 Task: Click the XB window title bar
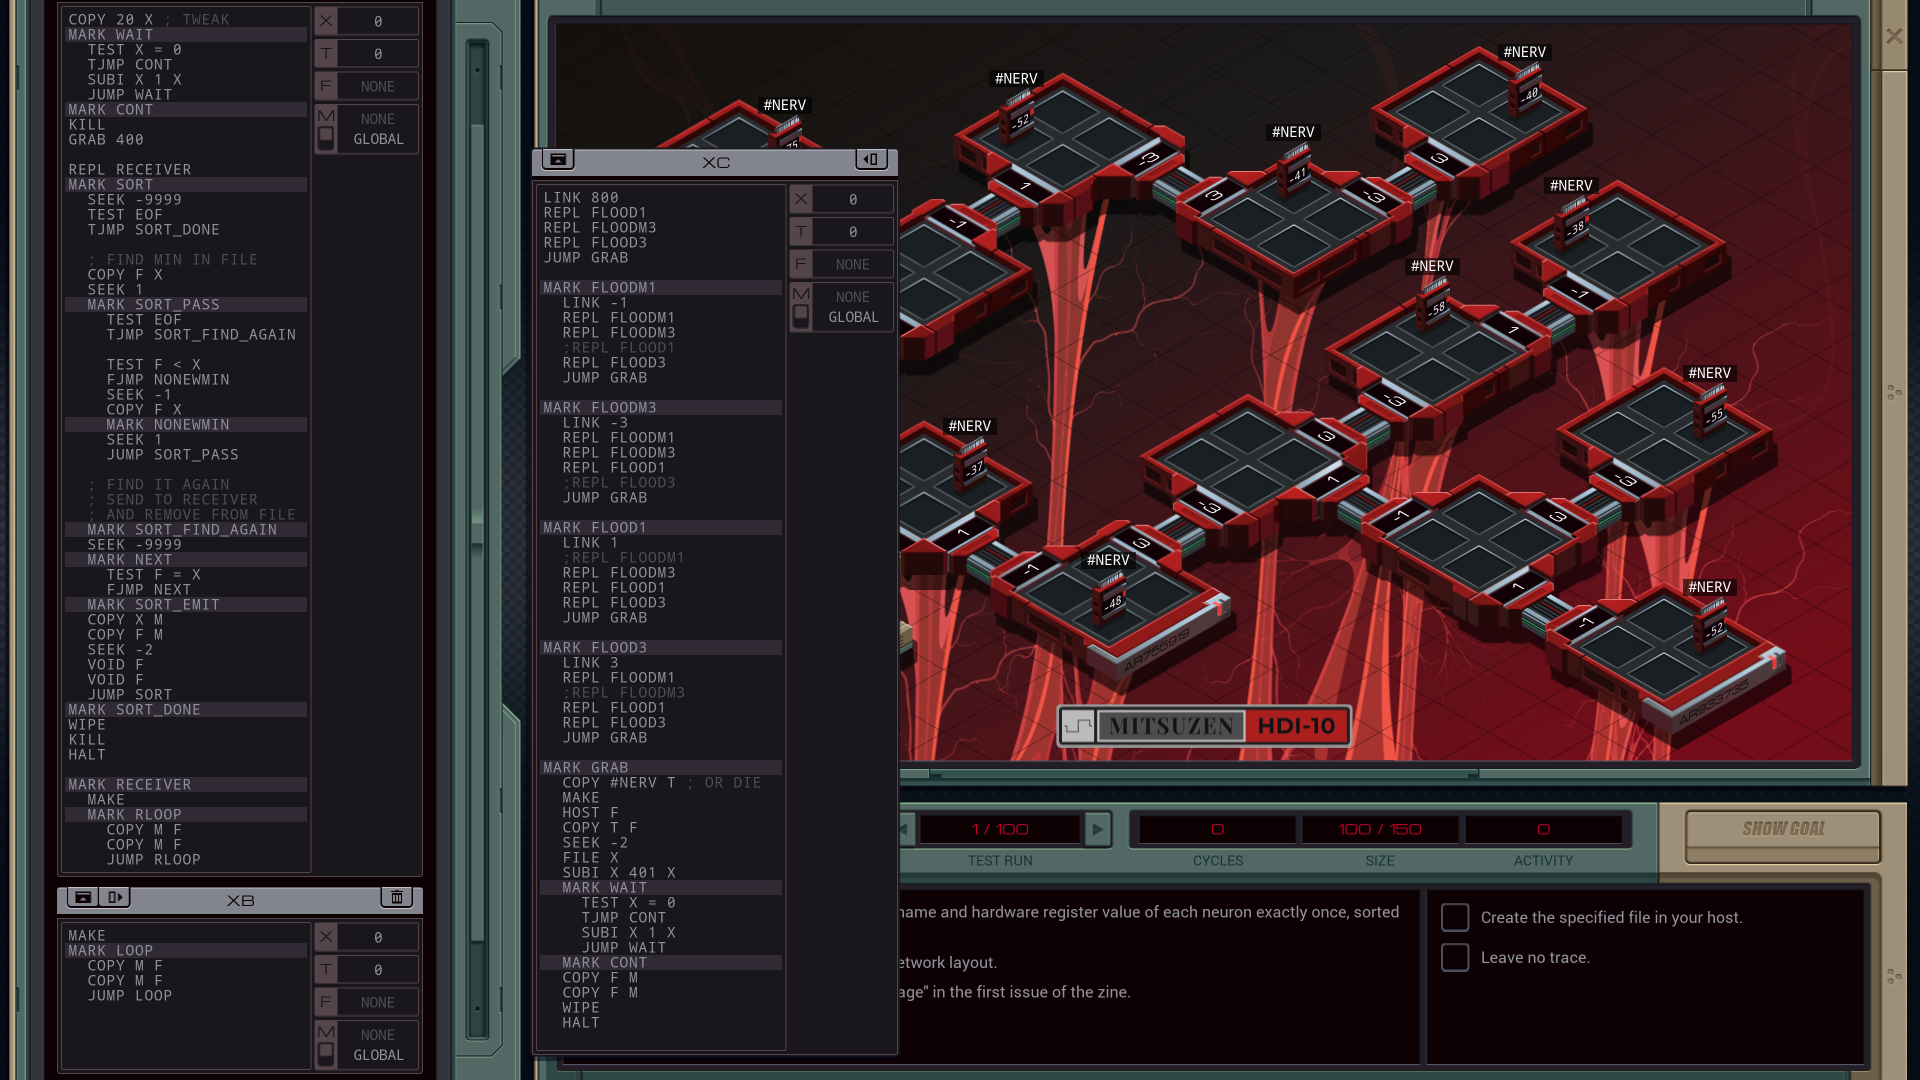click(x=240, y=900)
